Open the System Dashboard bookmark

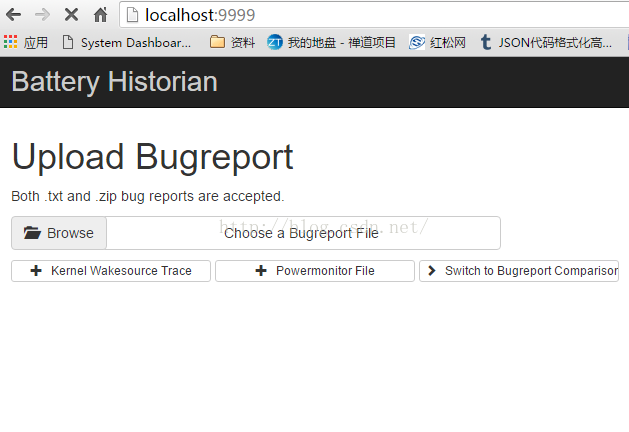click(x=127, y=42)
